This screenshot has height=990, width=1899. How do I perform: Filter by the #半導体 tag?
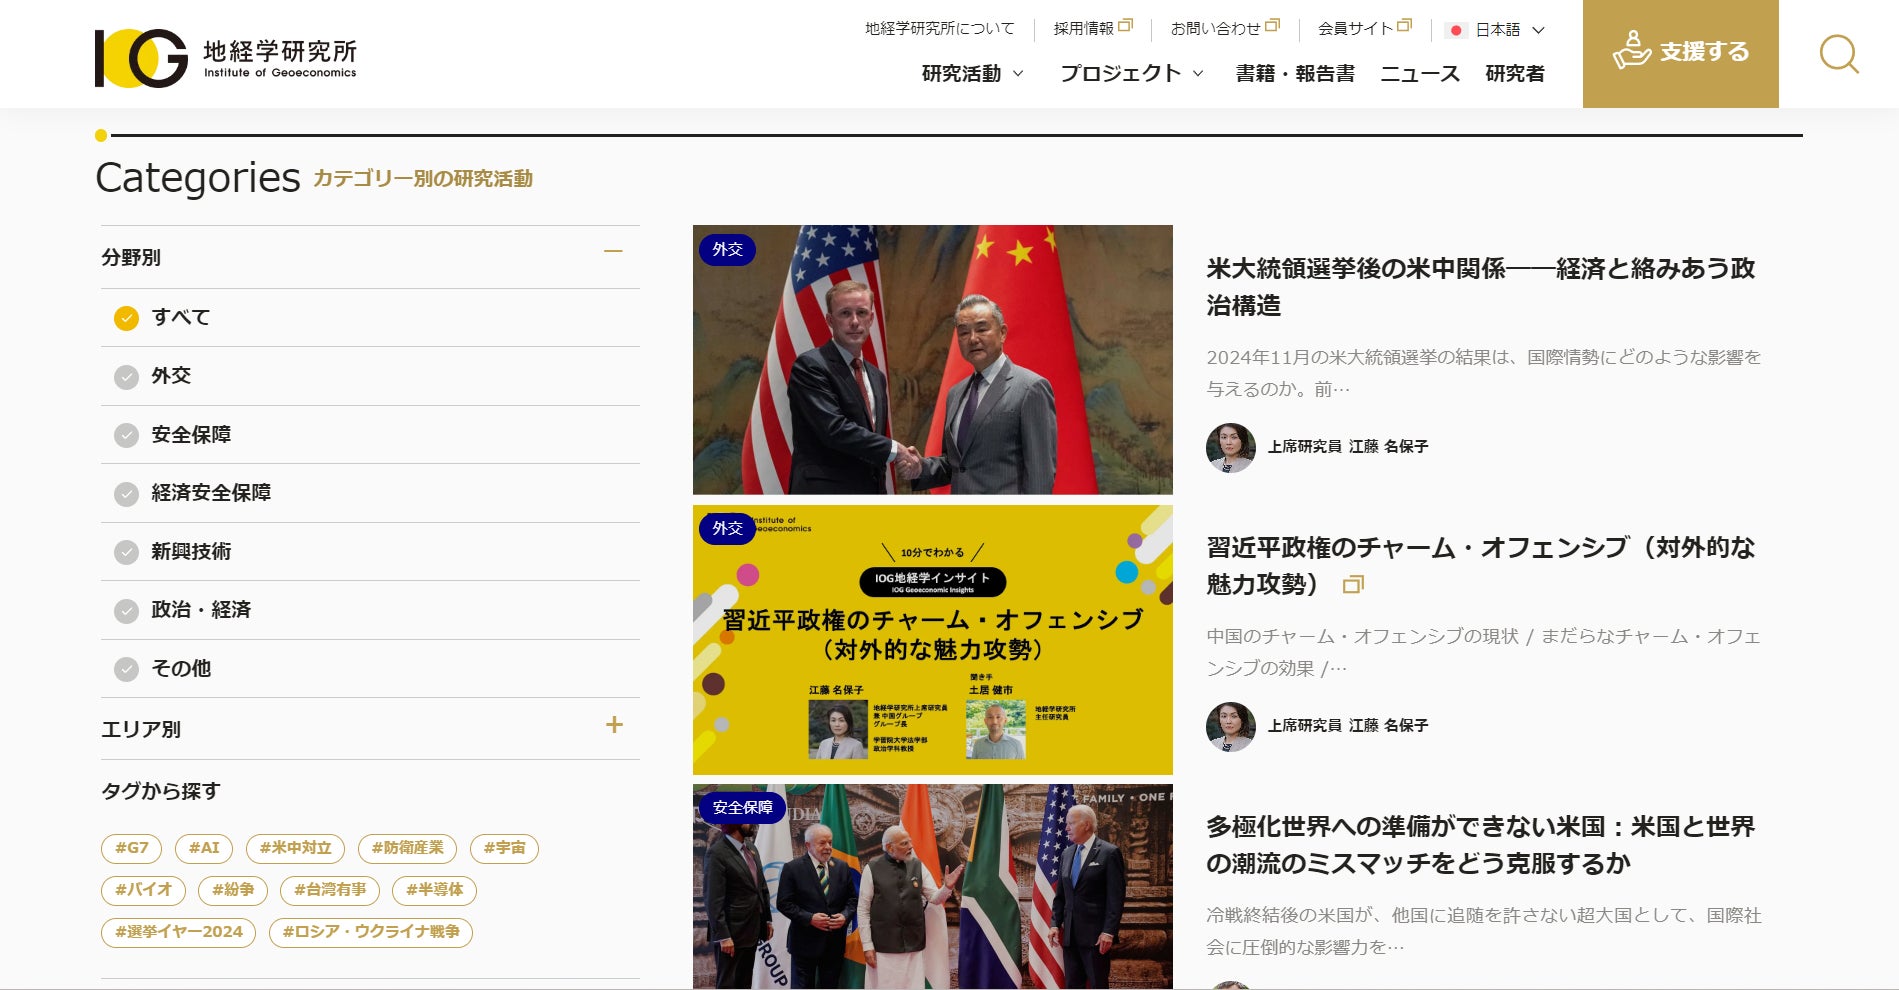click(x=434, y=890)
